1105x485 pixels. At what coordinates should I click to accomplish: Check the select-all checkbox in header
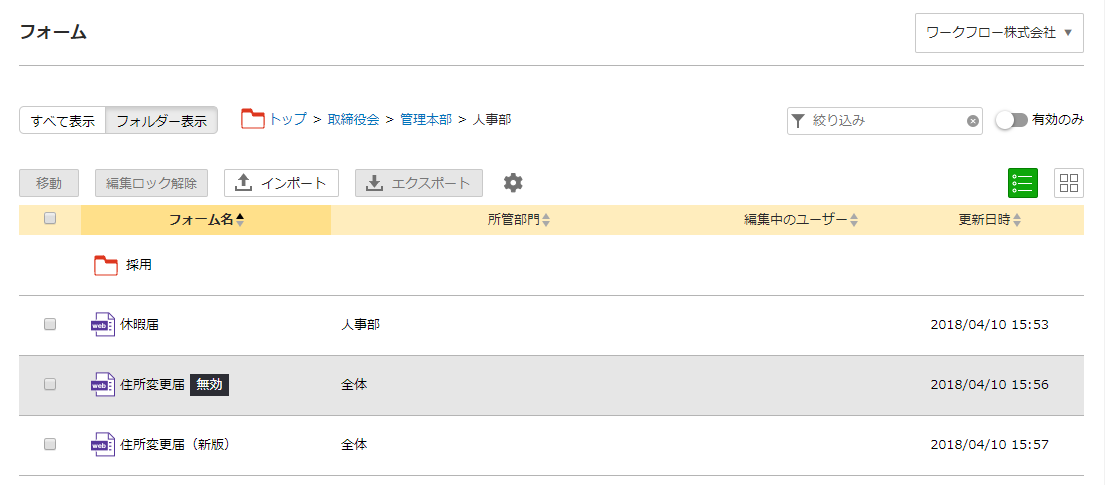coord(50,219)
